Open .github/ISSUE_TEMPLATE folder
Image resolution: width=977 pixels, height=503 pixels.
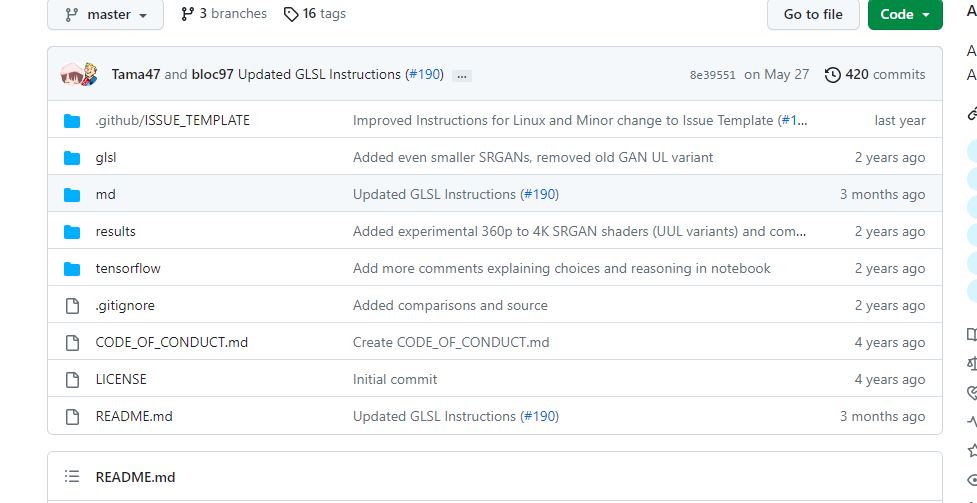point(173,120)
